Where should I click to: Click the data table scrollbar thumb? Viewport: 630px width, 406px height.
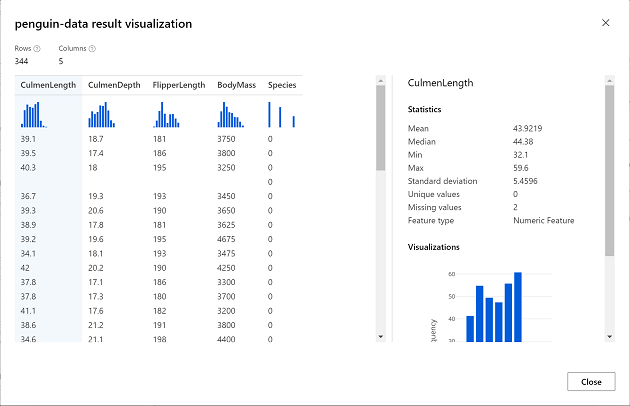click(x=380, y=128)
